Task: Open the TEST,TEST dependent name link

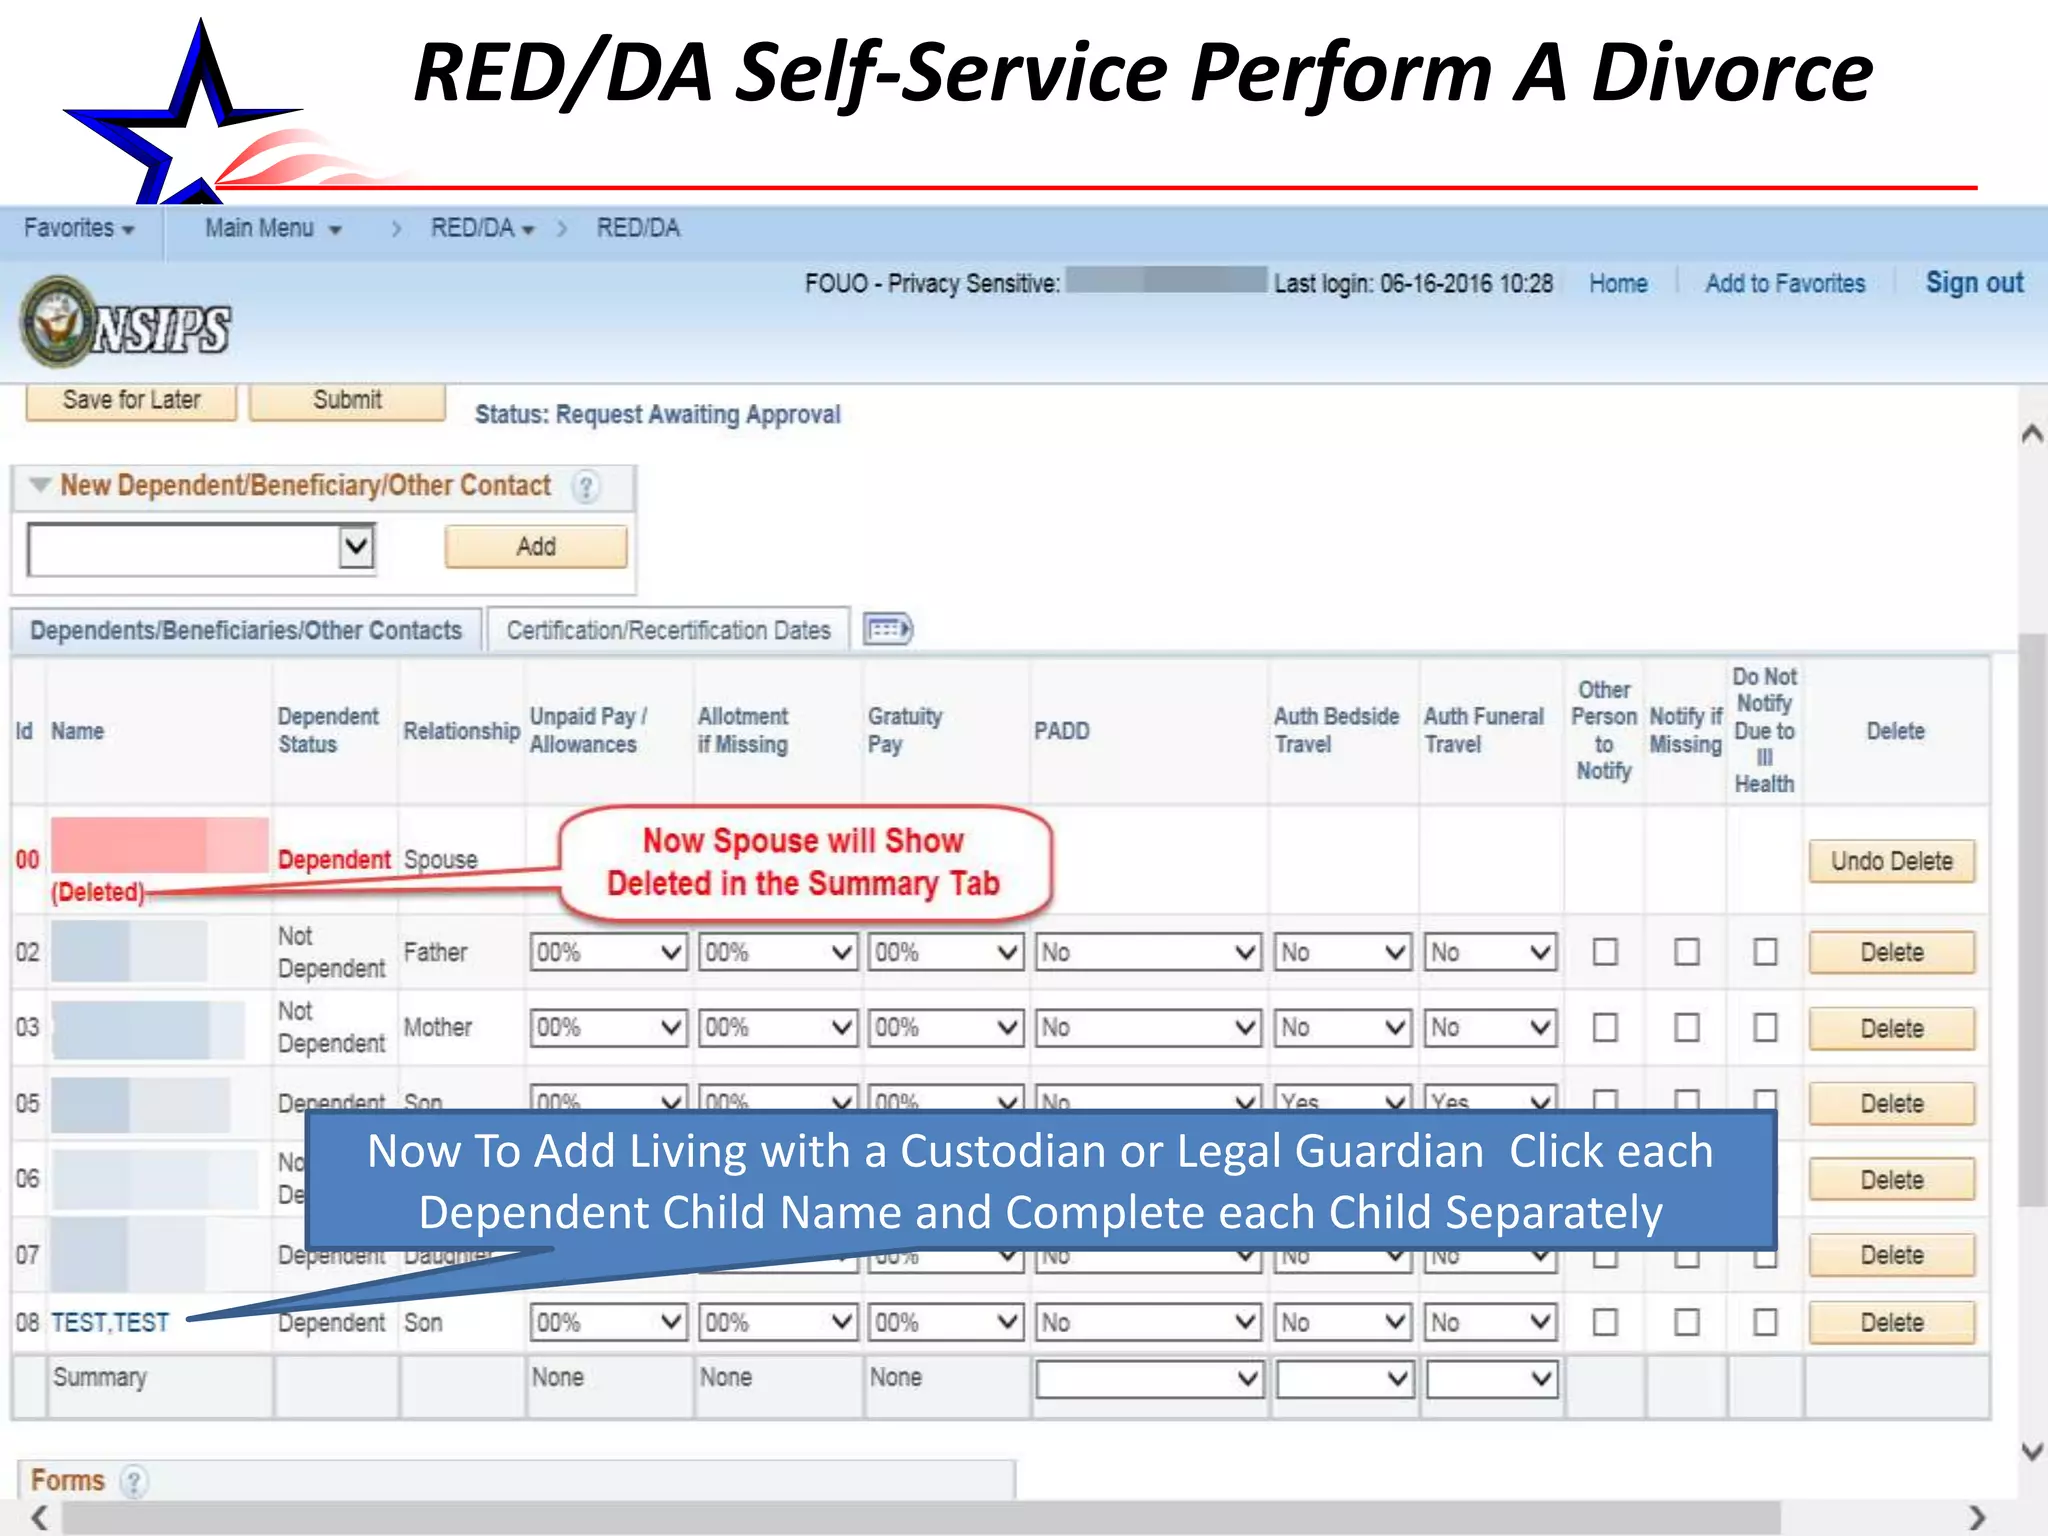Action: [110, 1323]
